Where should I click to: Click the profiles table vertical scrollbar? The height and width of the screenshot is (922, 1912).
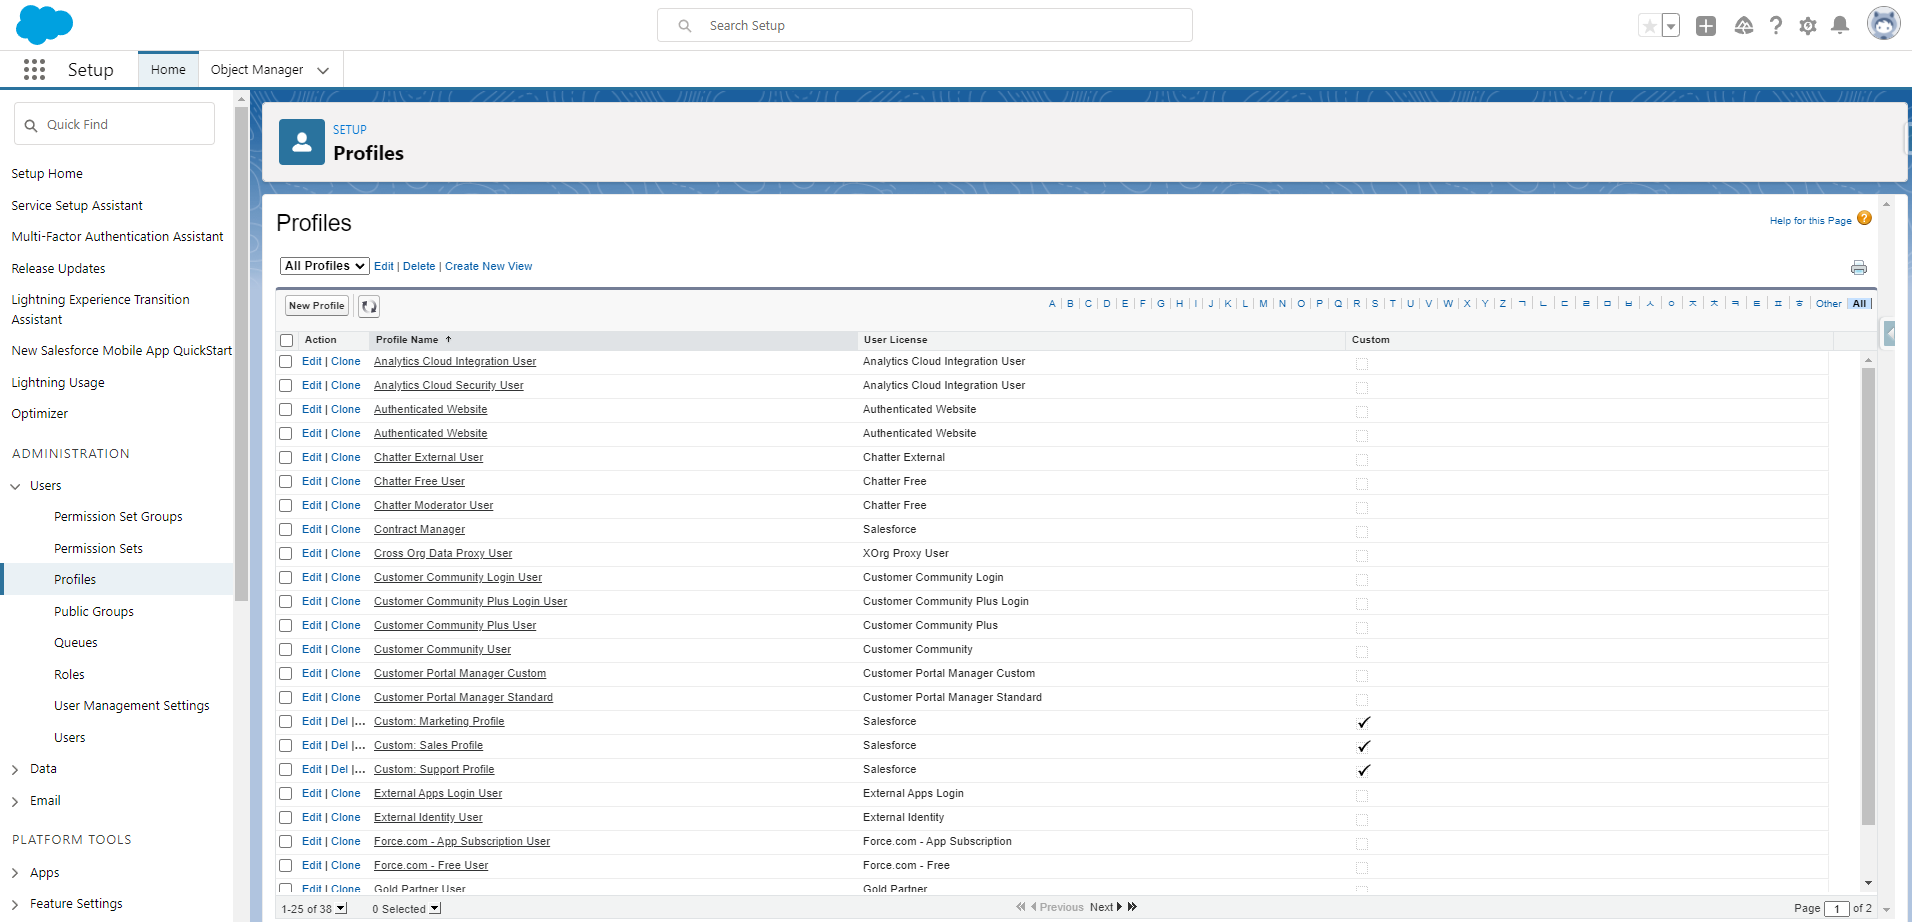point(1868,595)
